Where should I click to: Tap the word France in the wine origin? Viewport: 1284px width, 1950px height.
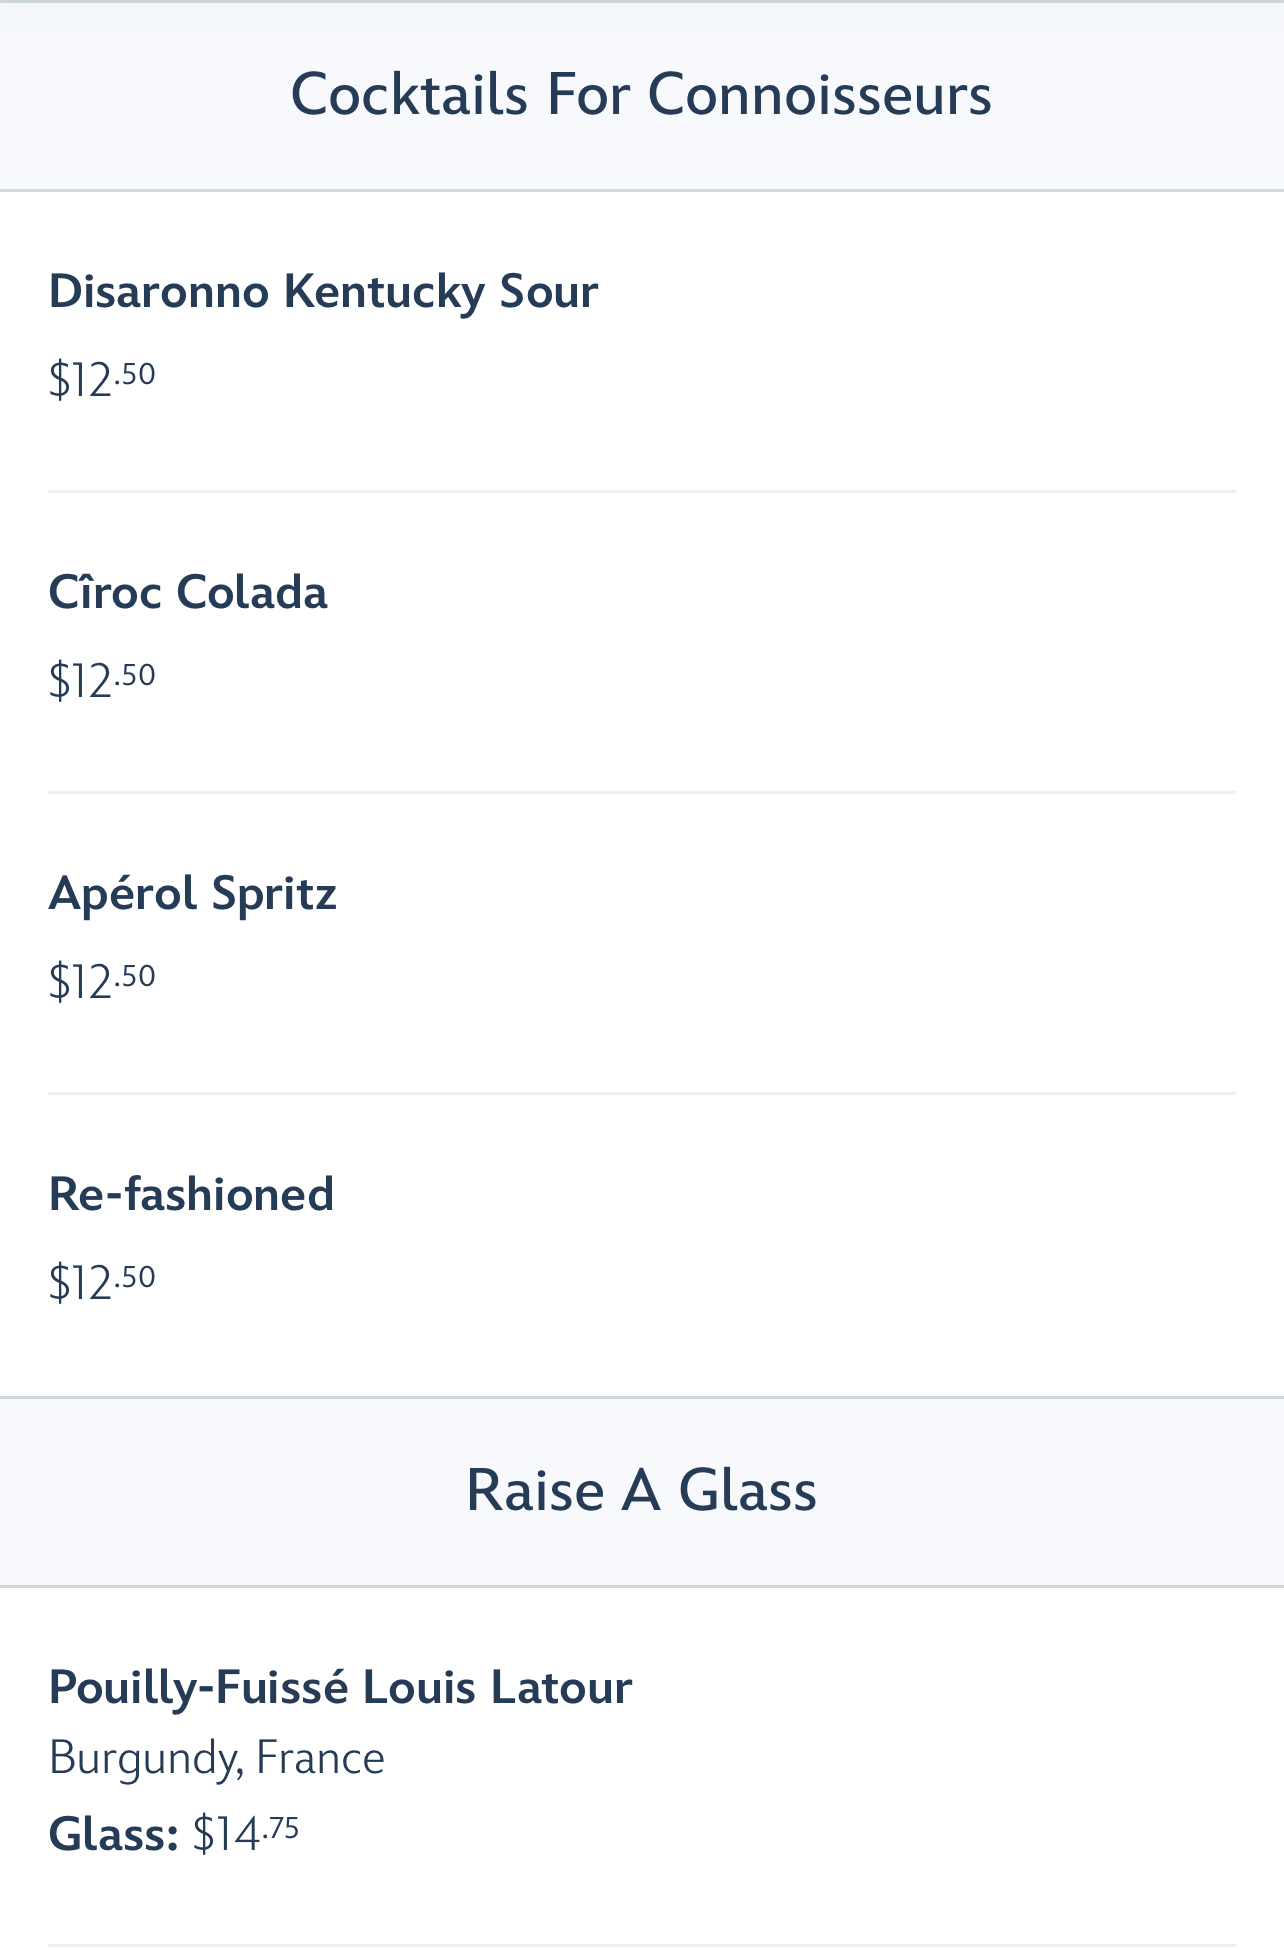(x=320, y=1758)
